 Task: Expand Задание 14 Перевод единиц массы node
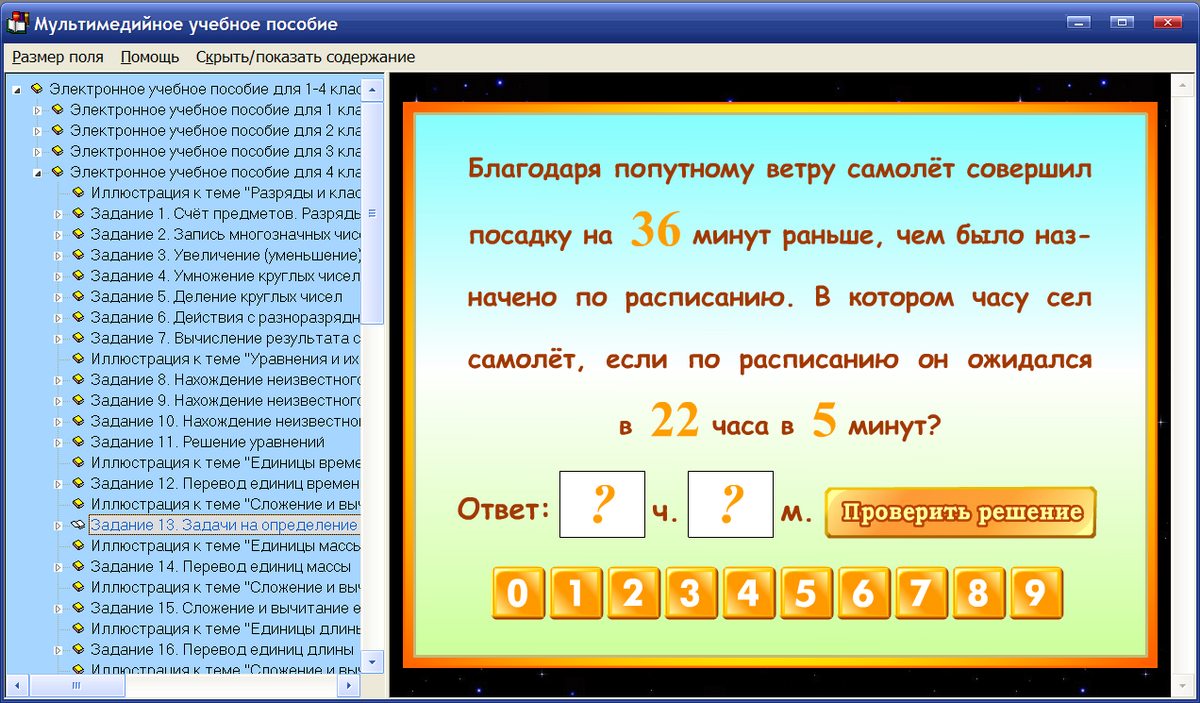tap(58, 567)
